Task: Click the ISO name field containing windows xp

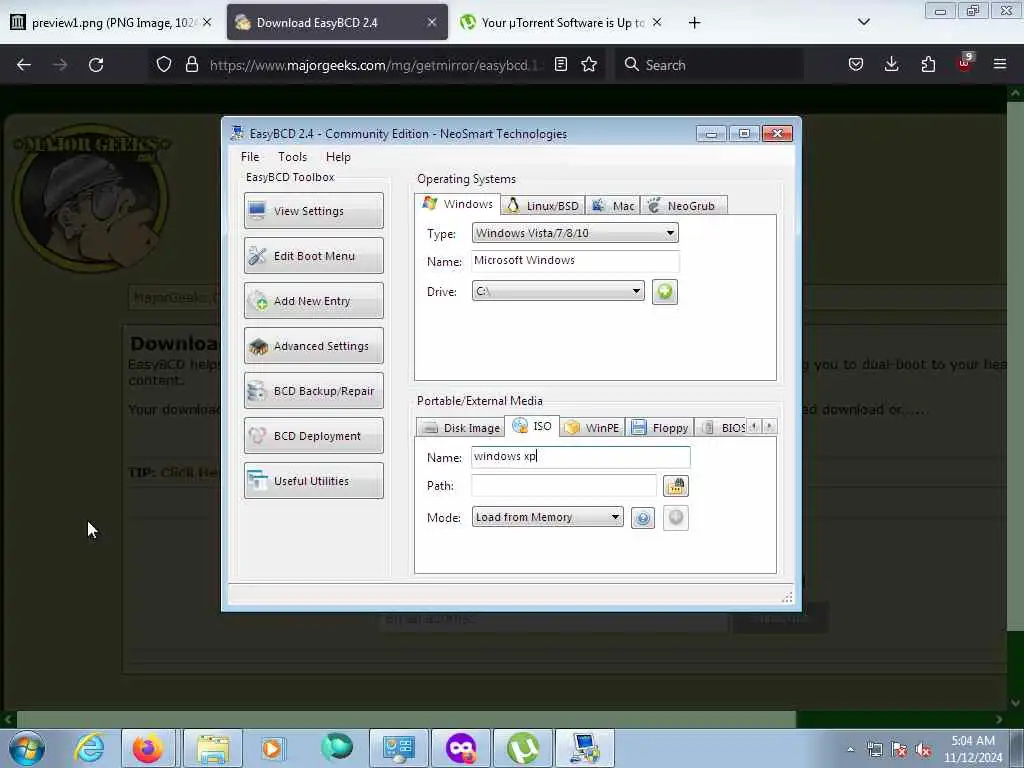Action: (581, 456)
